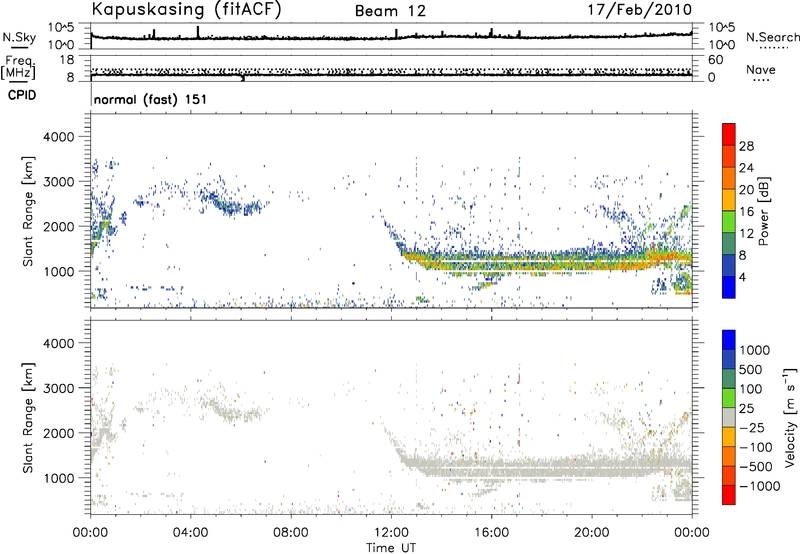Click the '4' label on Power color bar
This screenshot has width=800, height=554.
click(x=742, y=277)
